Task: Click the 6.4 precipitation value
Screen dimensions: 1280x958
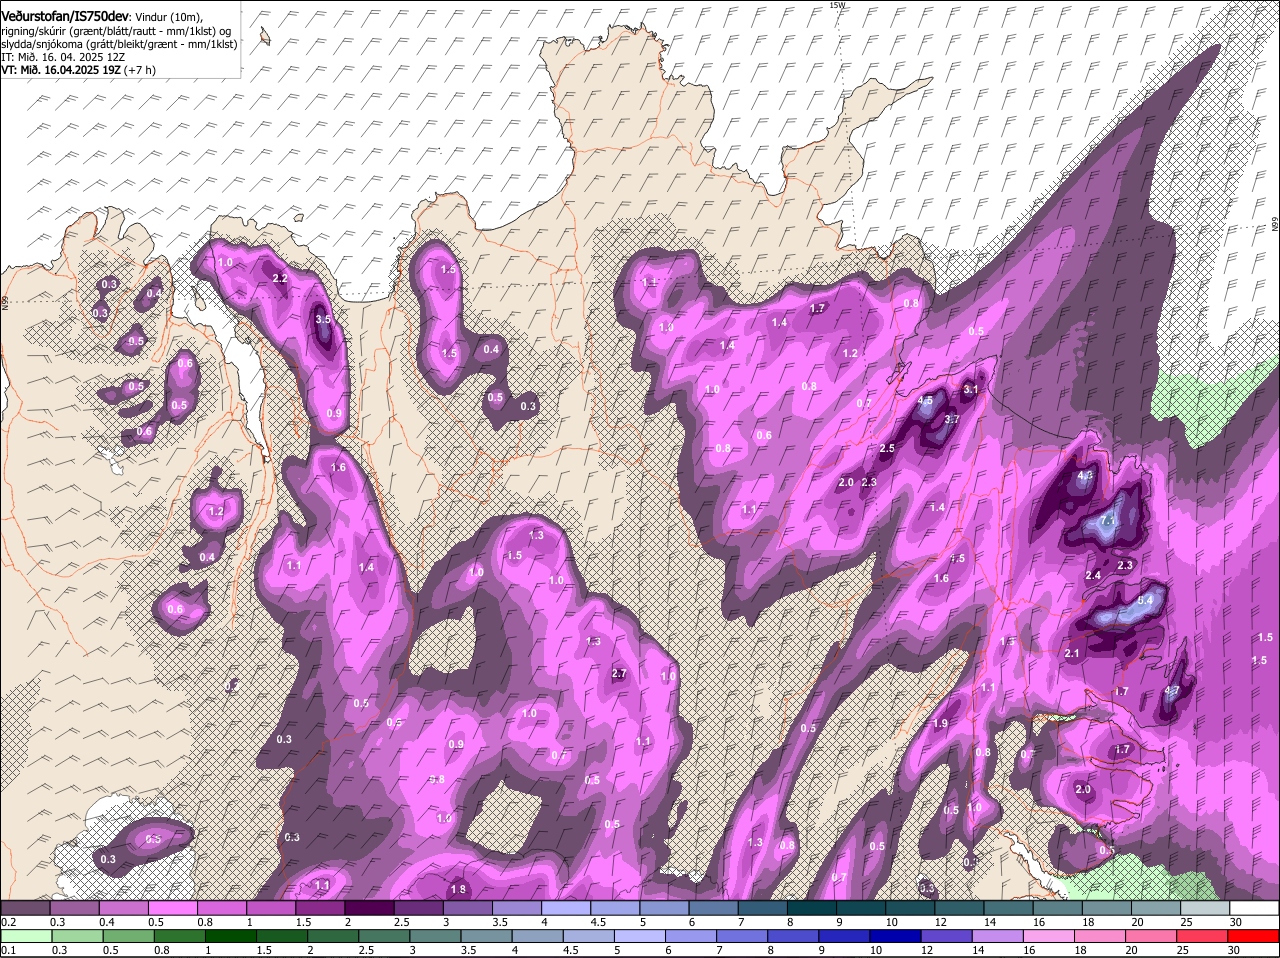Action: [1147, 601]
